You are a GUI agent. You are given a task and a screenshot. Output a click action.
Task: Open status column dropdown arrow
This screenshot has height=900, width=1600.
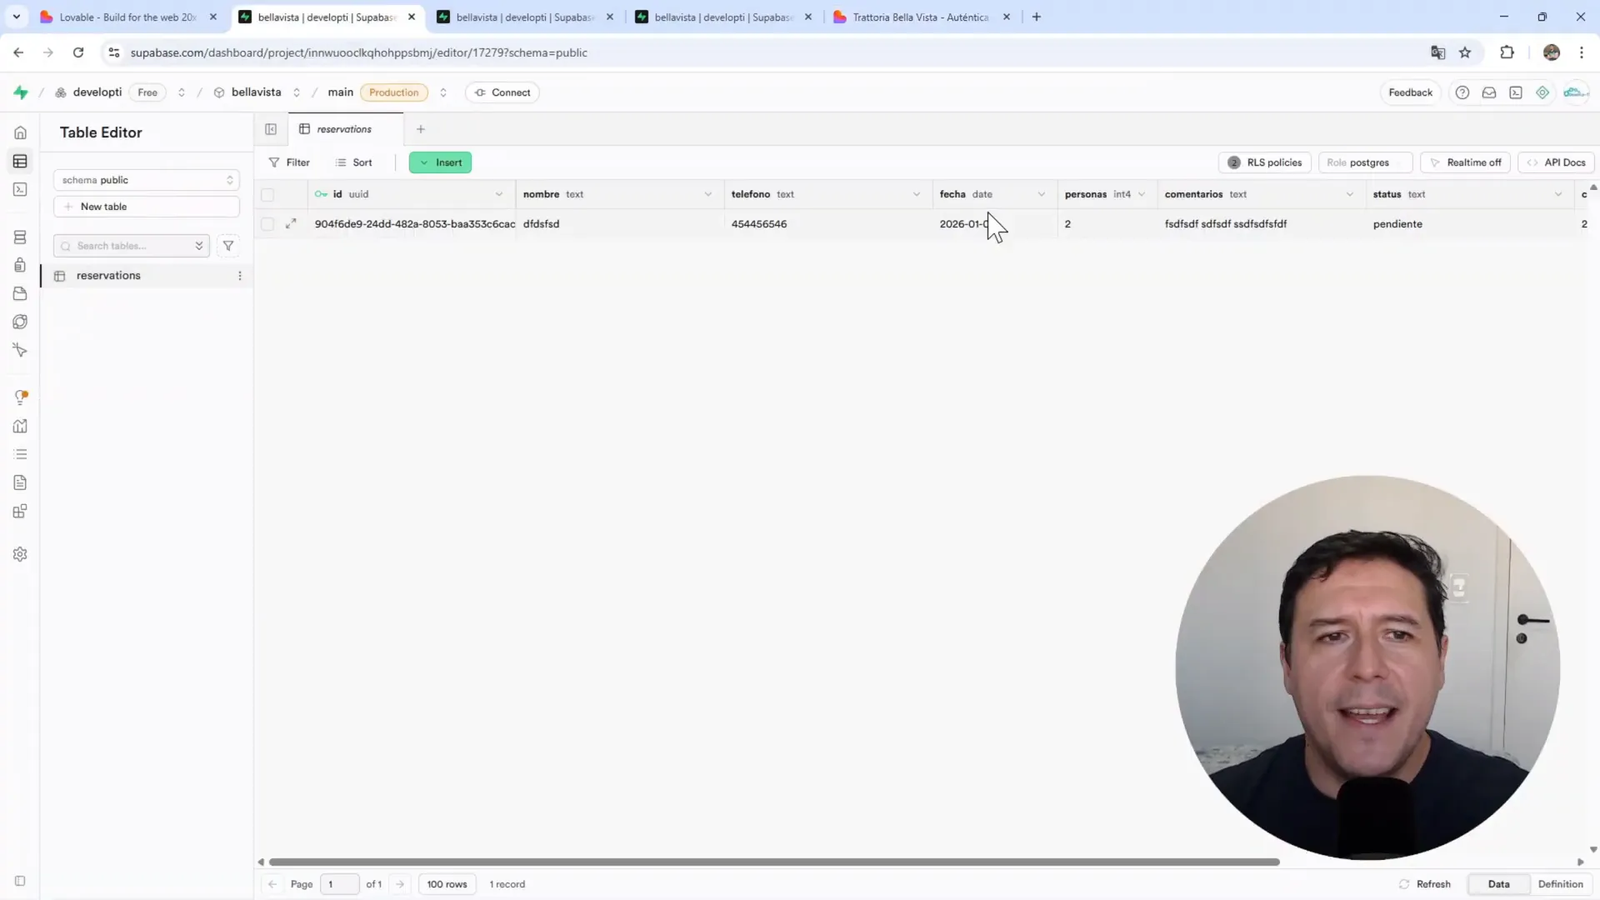pos(1558,194)
